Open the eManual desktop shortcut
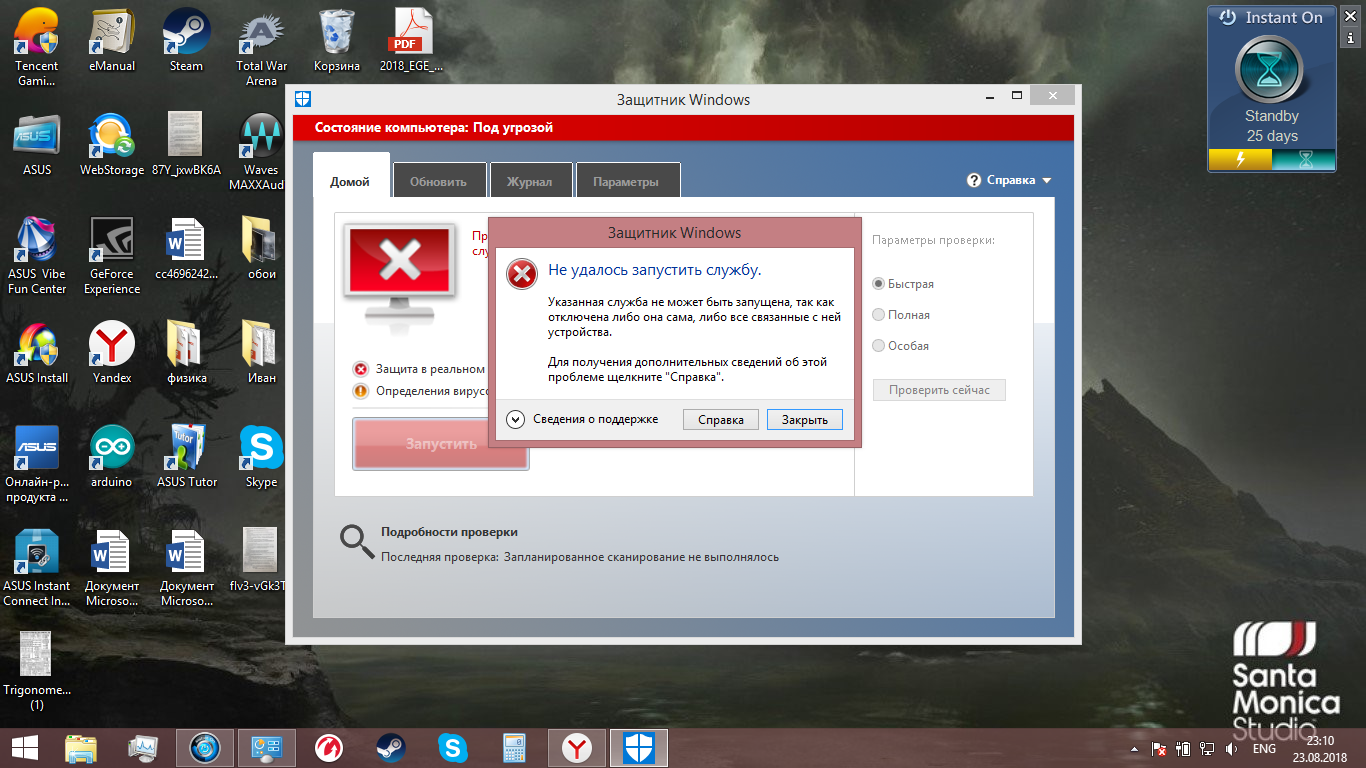This screenshot has width=1366, height=768. point(112,40)
